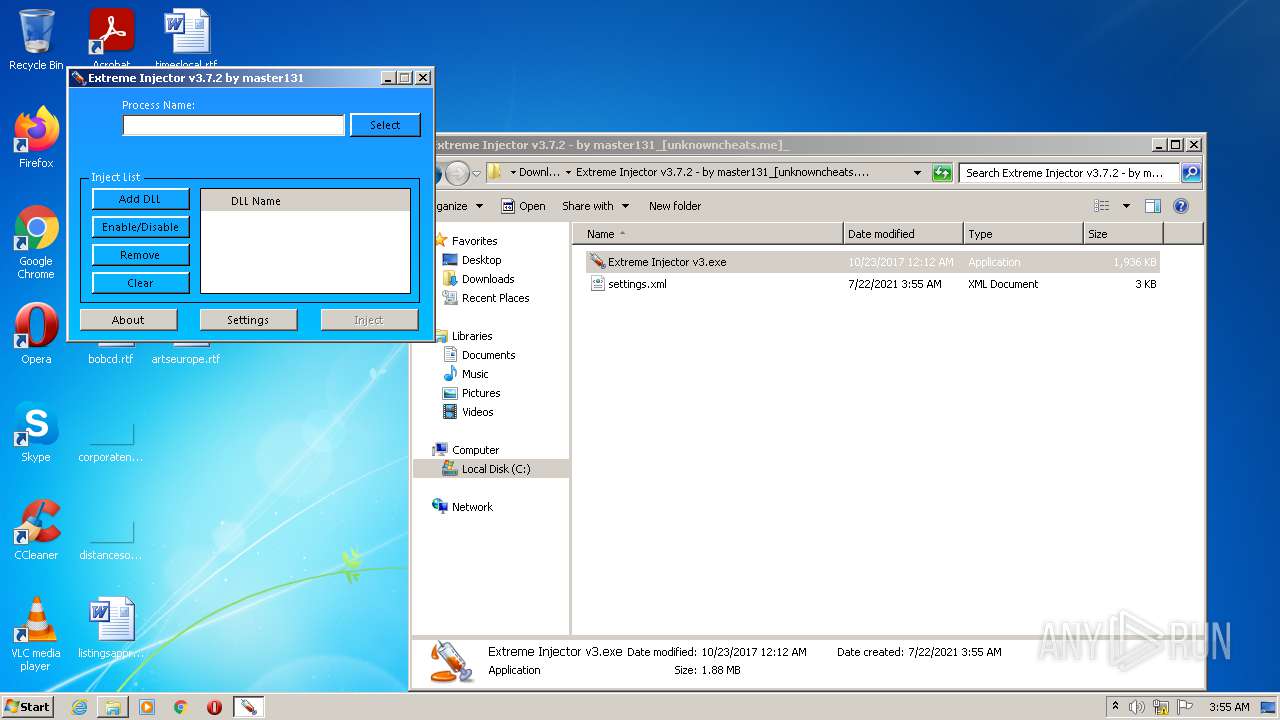Clear the DLL inject list
This screenshot has width=1280, height=720.
point(140,283)
